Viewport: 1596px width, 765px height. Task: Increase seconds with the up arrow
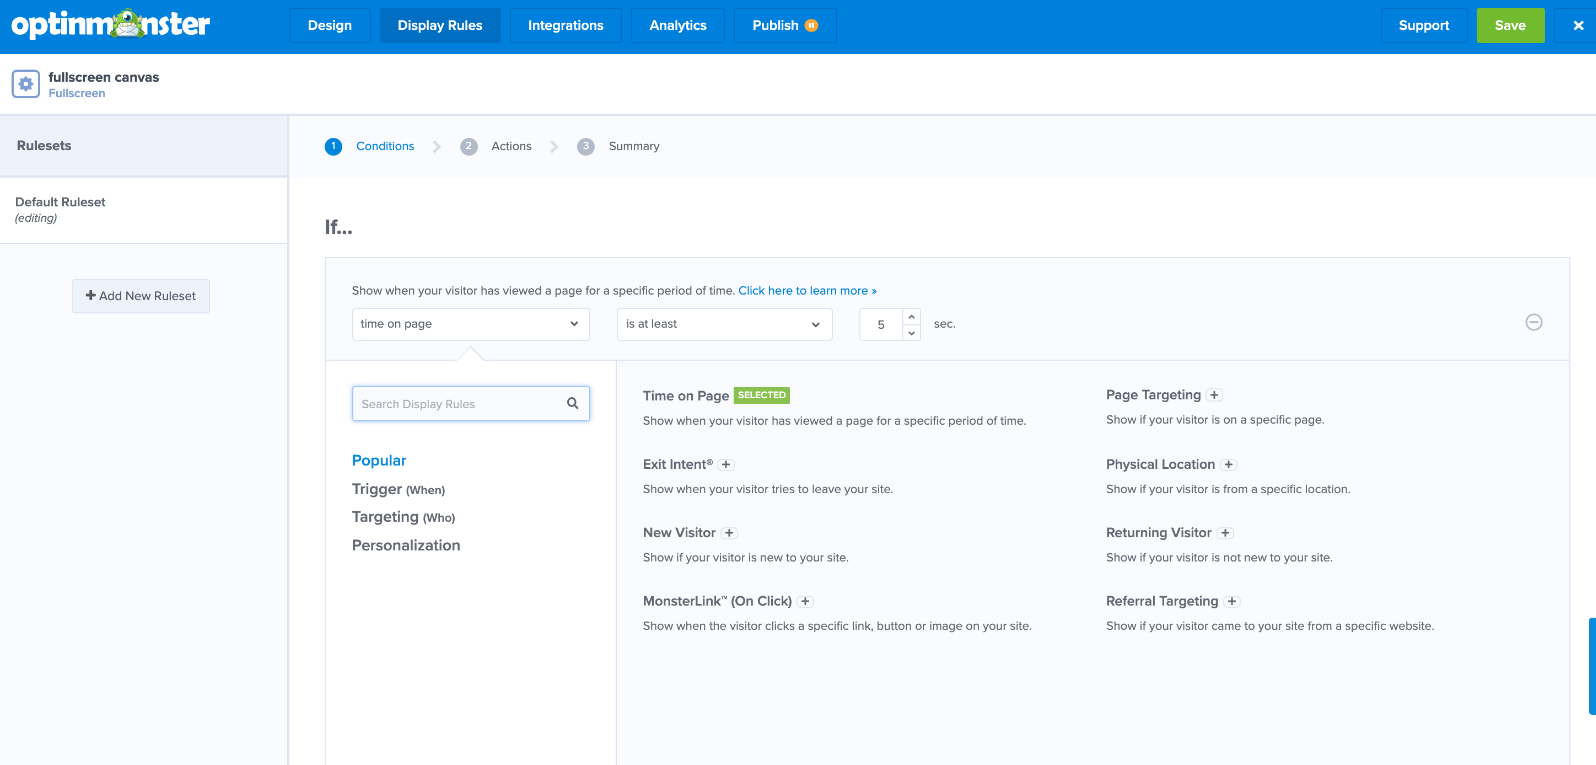[911, 317]
